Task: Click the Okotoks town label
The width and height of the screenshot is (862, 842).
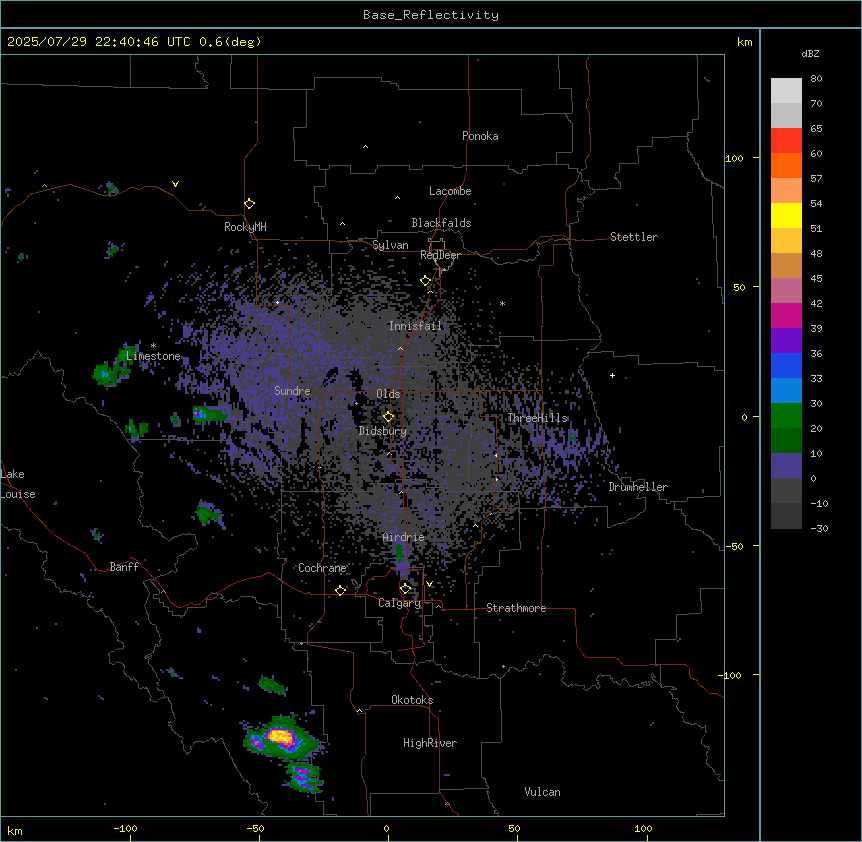Action: 412,700
